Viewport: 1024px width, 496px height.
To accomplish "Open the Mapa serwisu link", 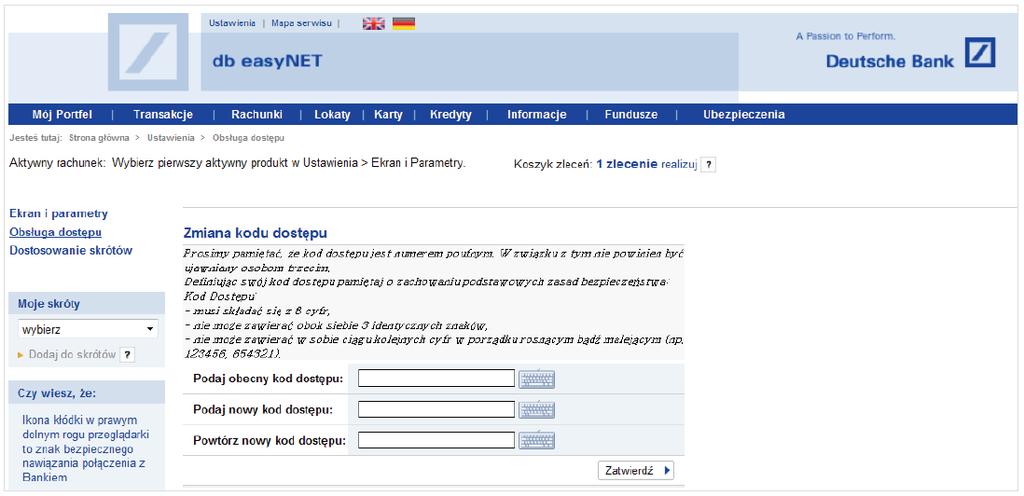I will [301, 23].
